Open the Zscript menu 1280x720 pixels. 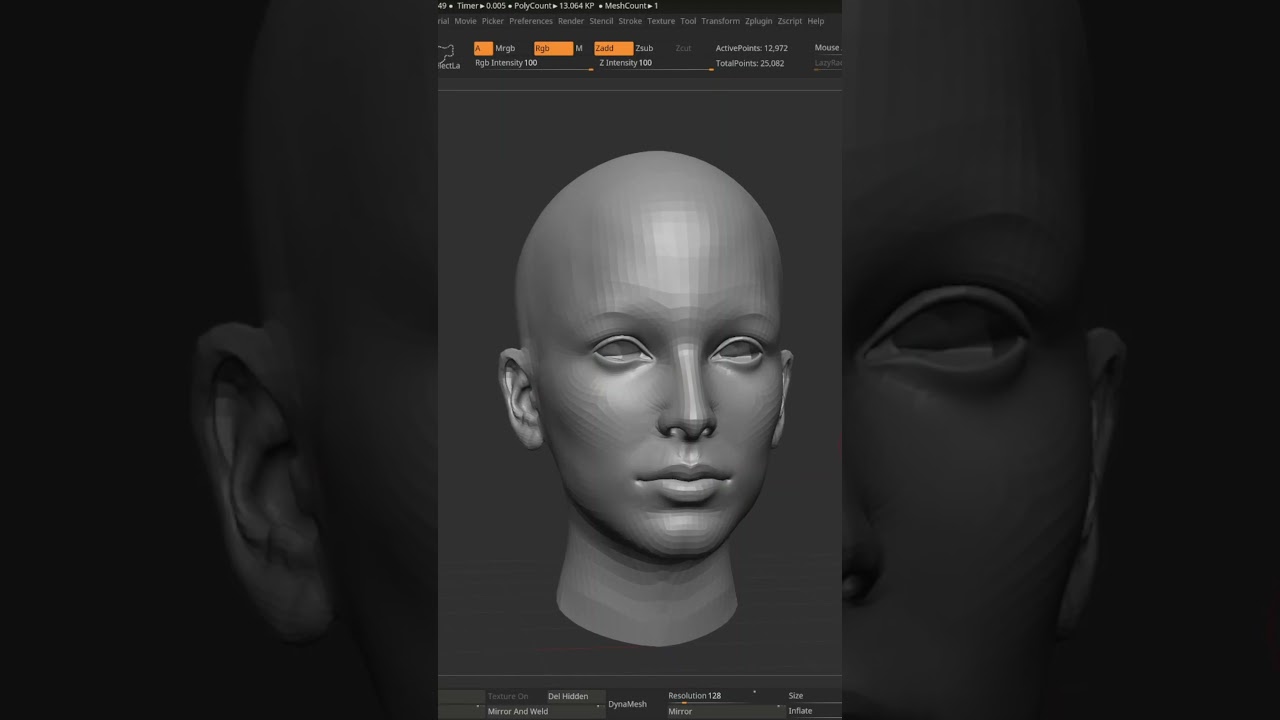790,21
